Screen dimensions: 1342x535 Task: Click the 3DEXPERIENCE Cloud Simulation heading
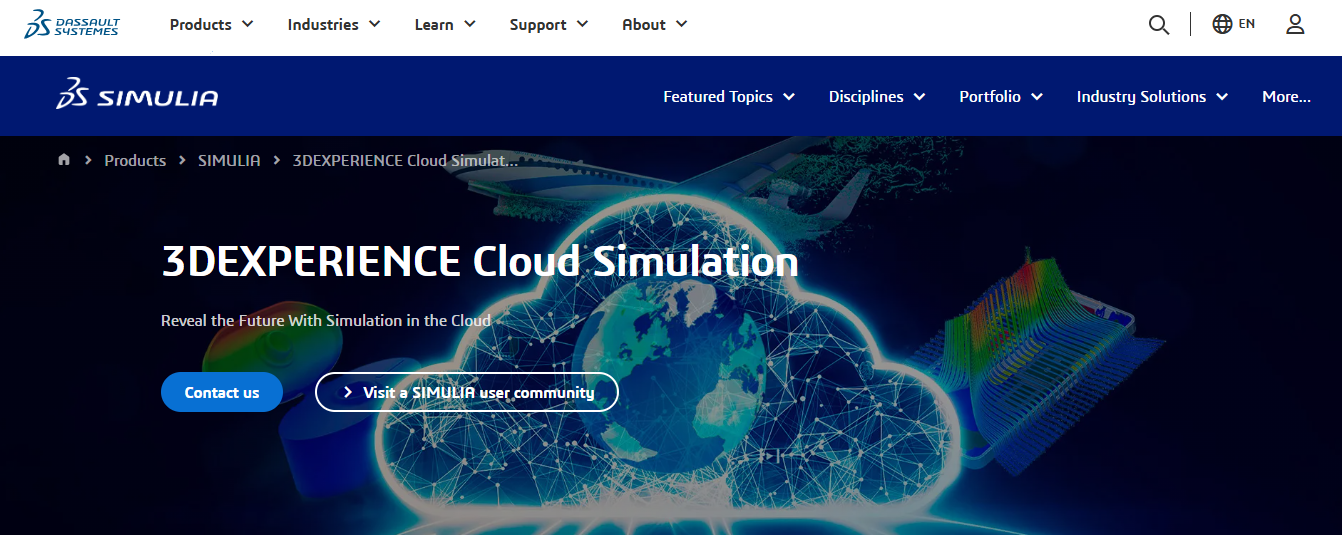[x=480, y=261]
